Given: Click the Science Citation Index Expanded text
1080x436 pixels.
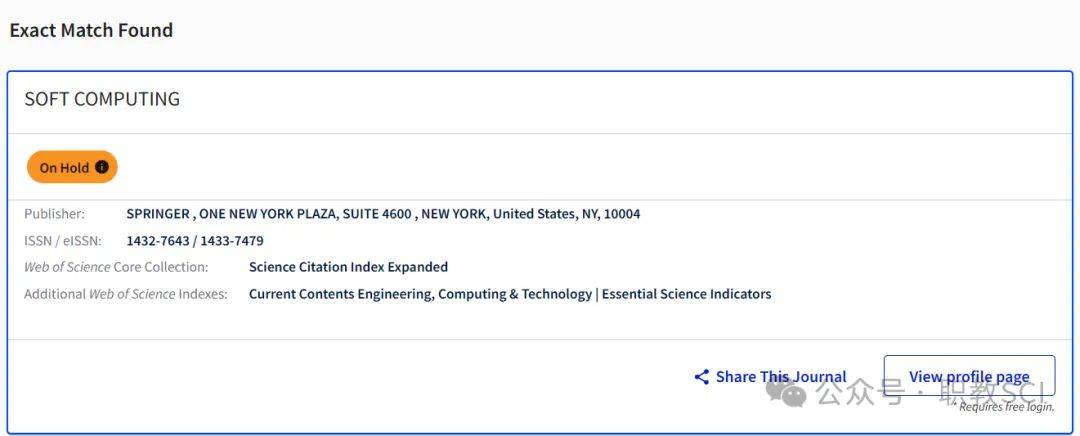Looking at the screenshot, I should click(x=348, y=267).
